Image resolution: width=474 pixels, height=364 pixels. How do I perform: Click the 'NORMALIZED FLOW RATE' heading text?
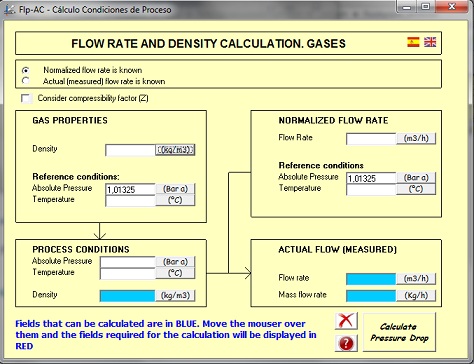pyautogui.click(x=333, y=120)
